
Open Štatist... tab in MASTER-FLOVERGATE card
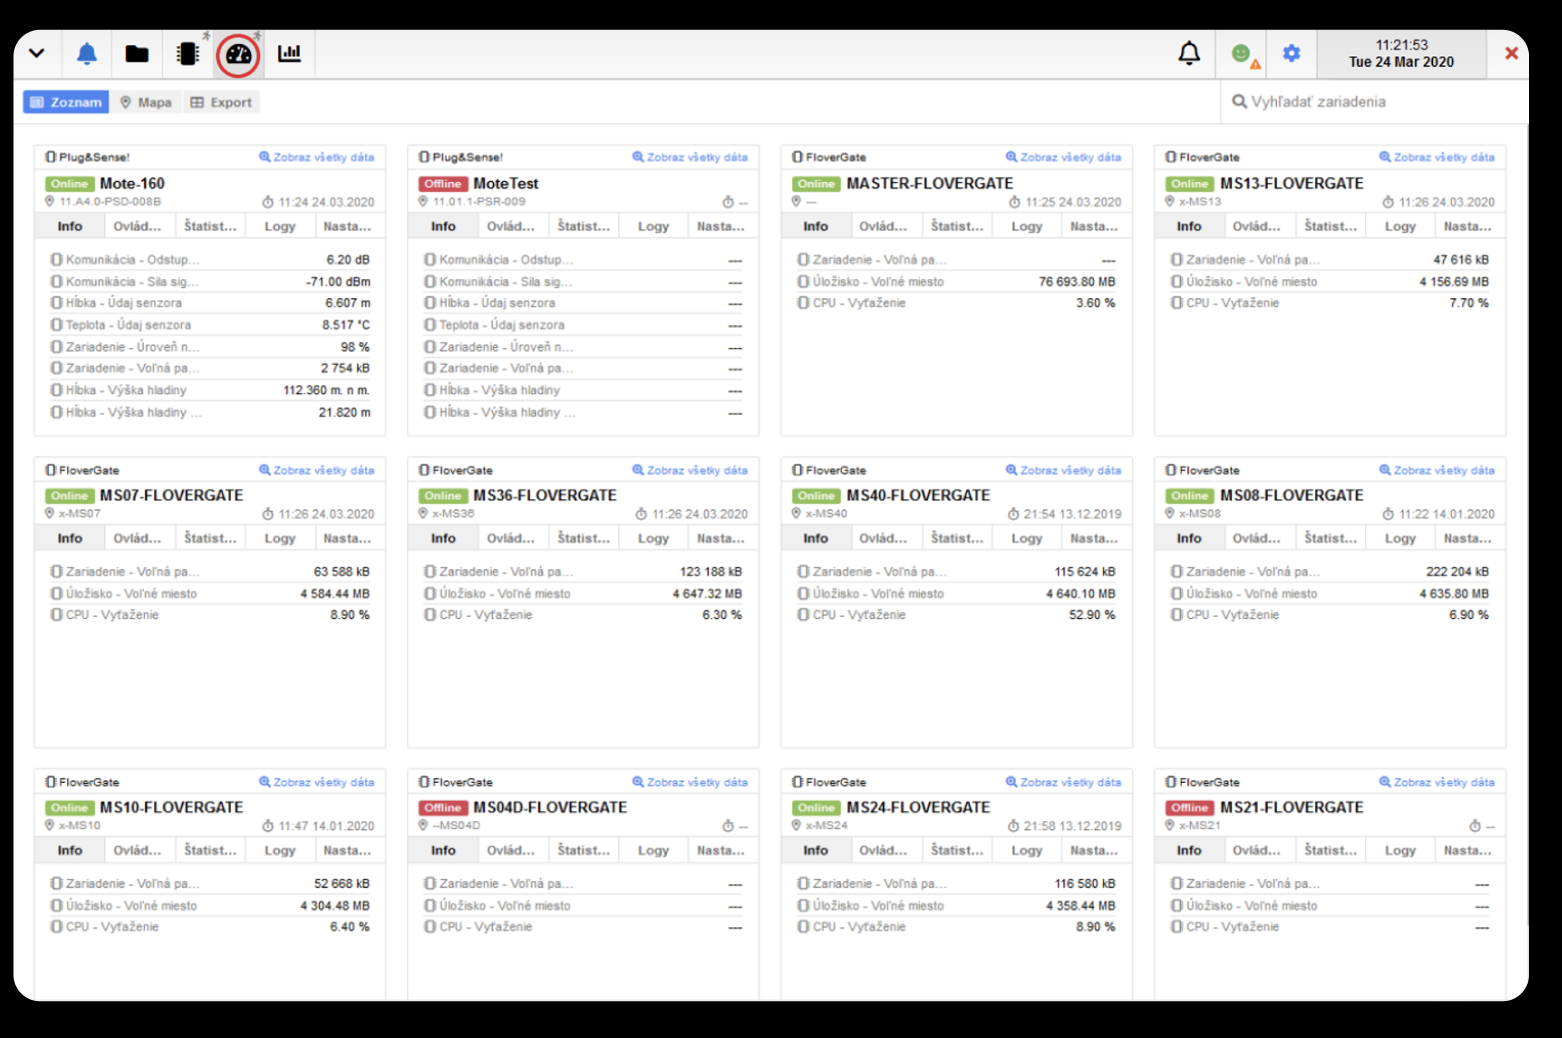[957, 227]
